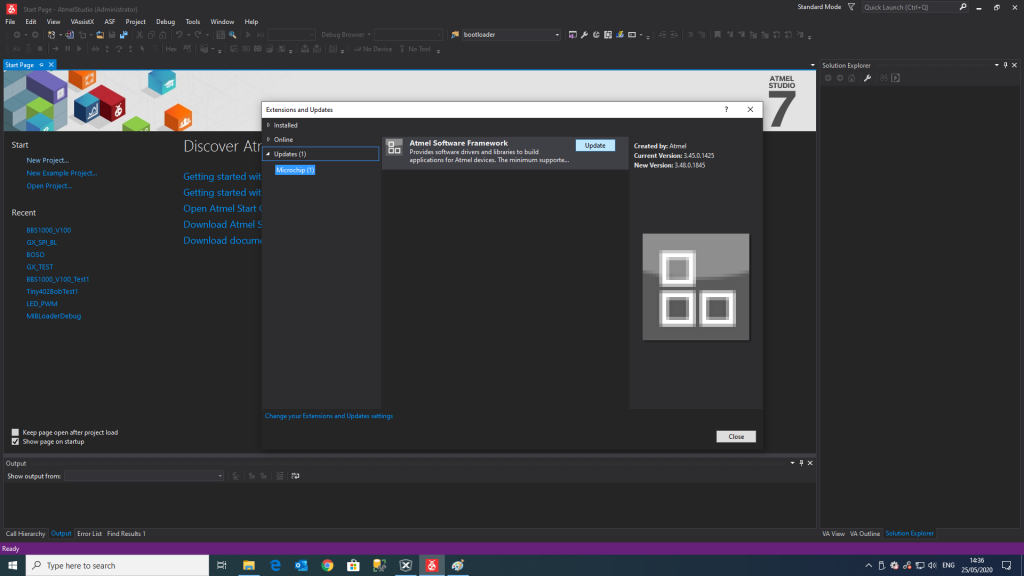Screen dimensions: 1024x576
Task: Click the No Device toolbar item
Action: (x=373, y=49)
